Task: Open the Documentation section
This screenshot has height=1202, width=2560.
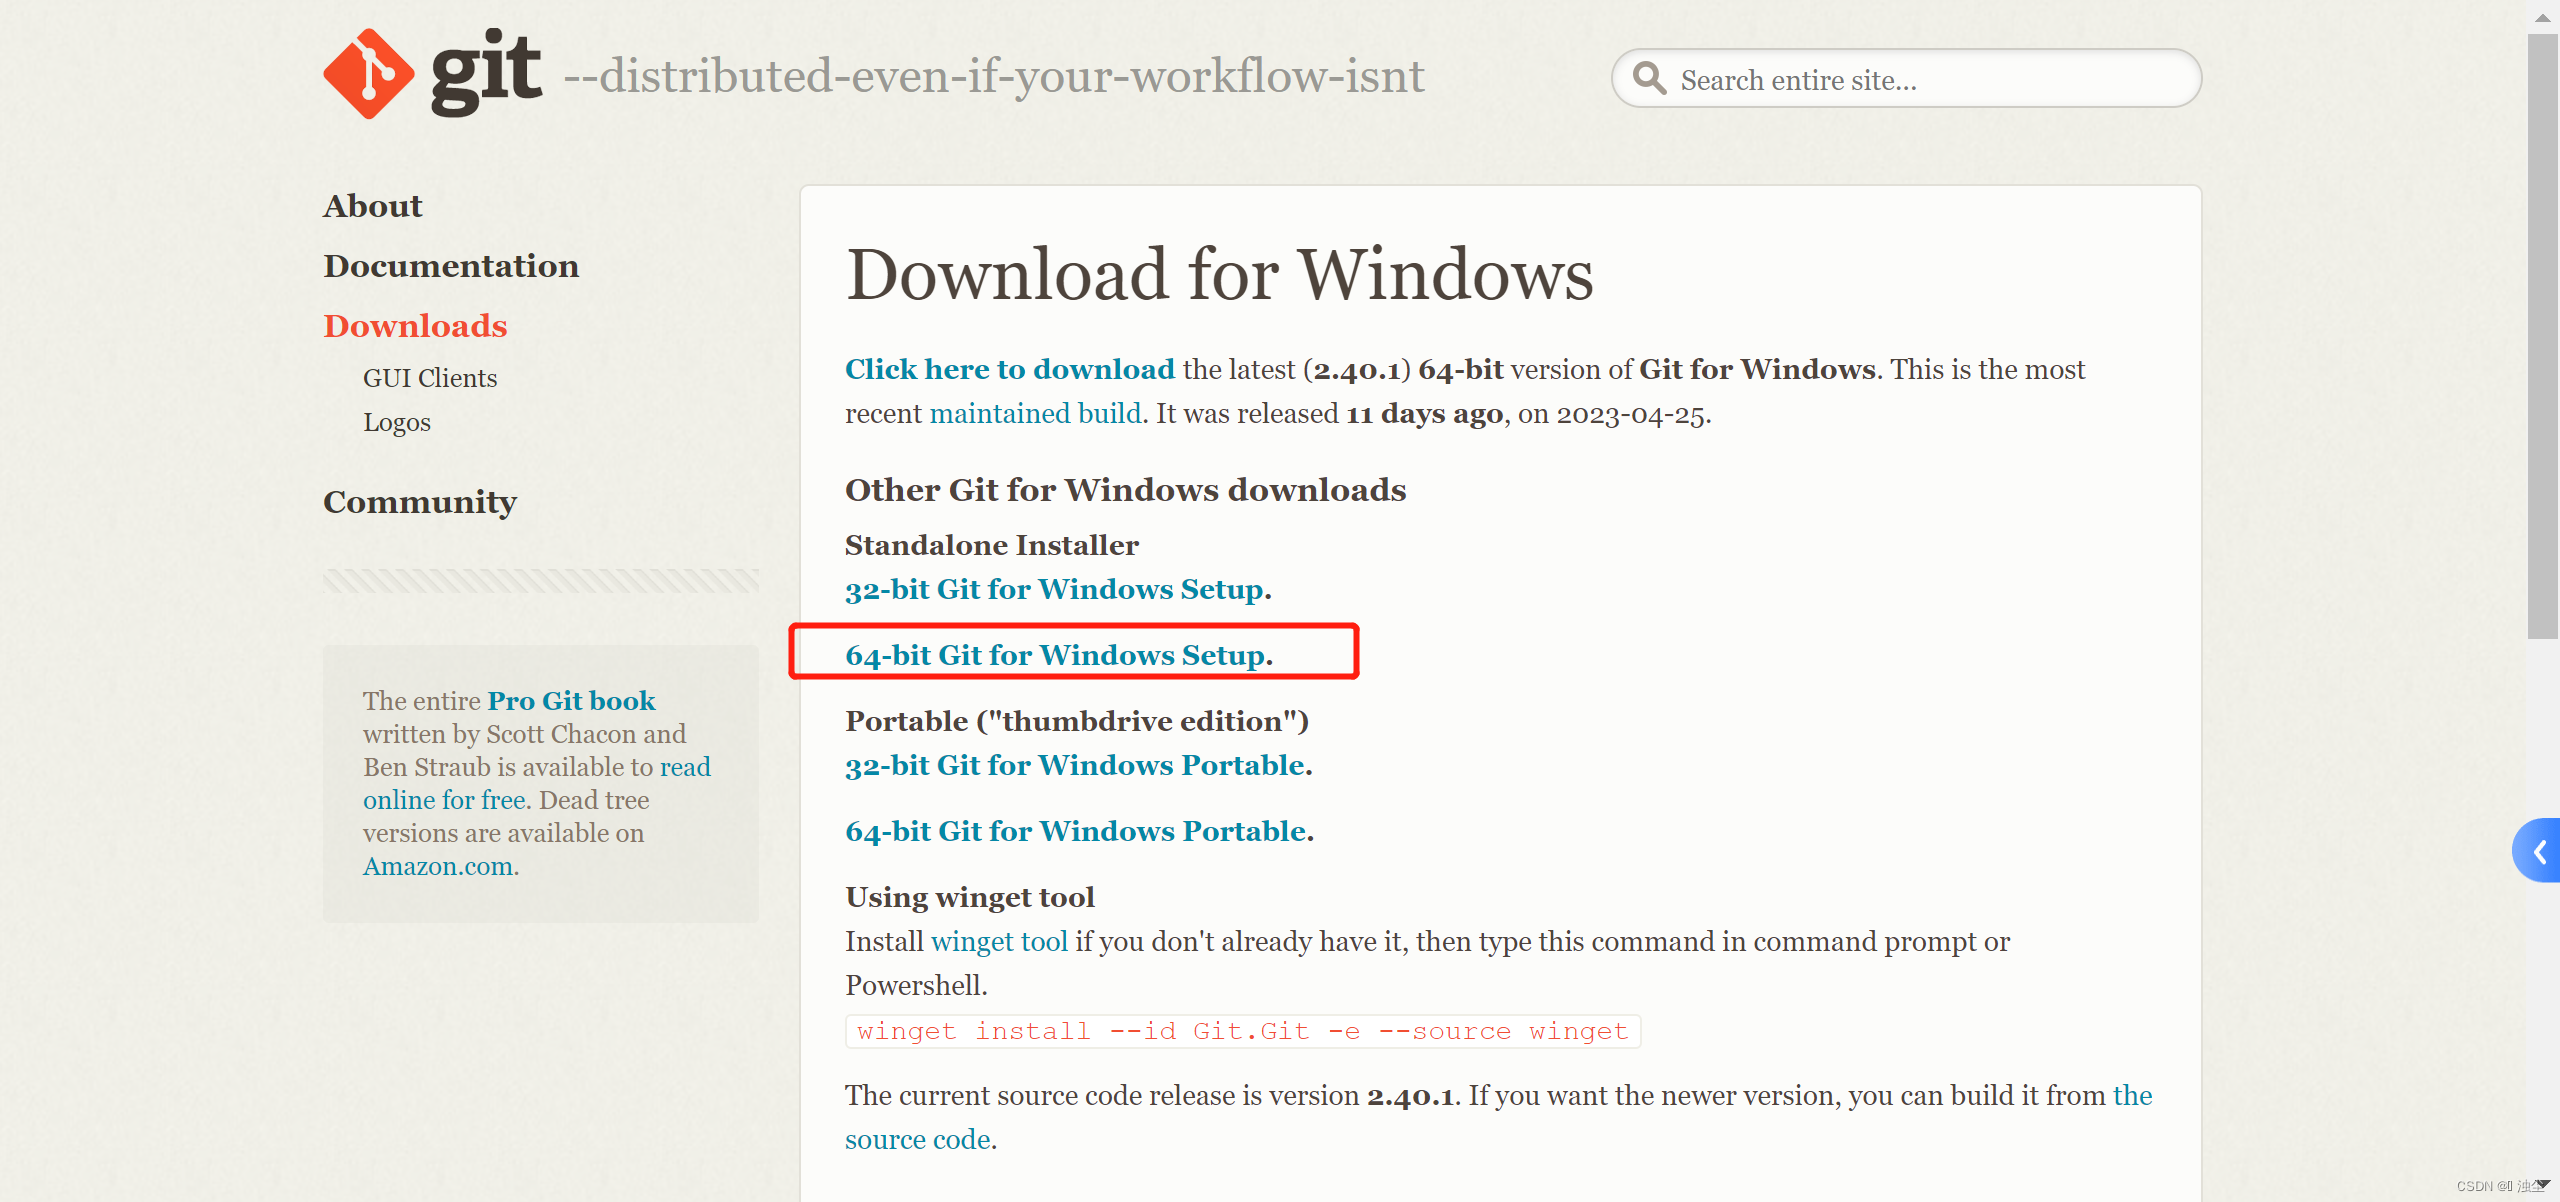Action: click(x=451, y=265)
